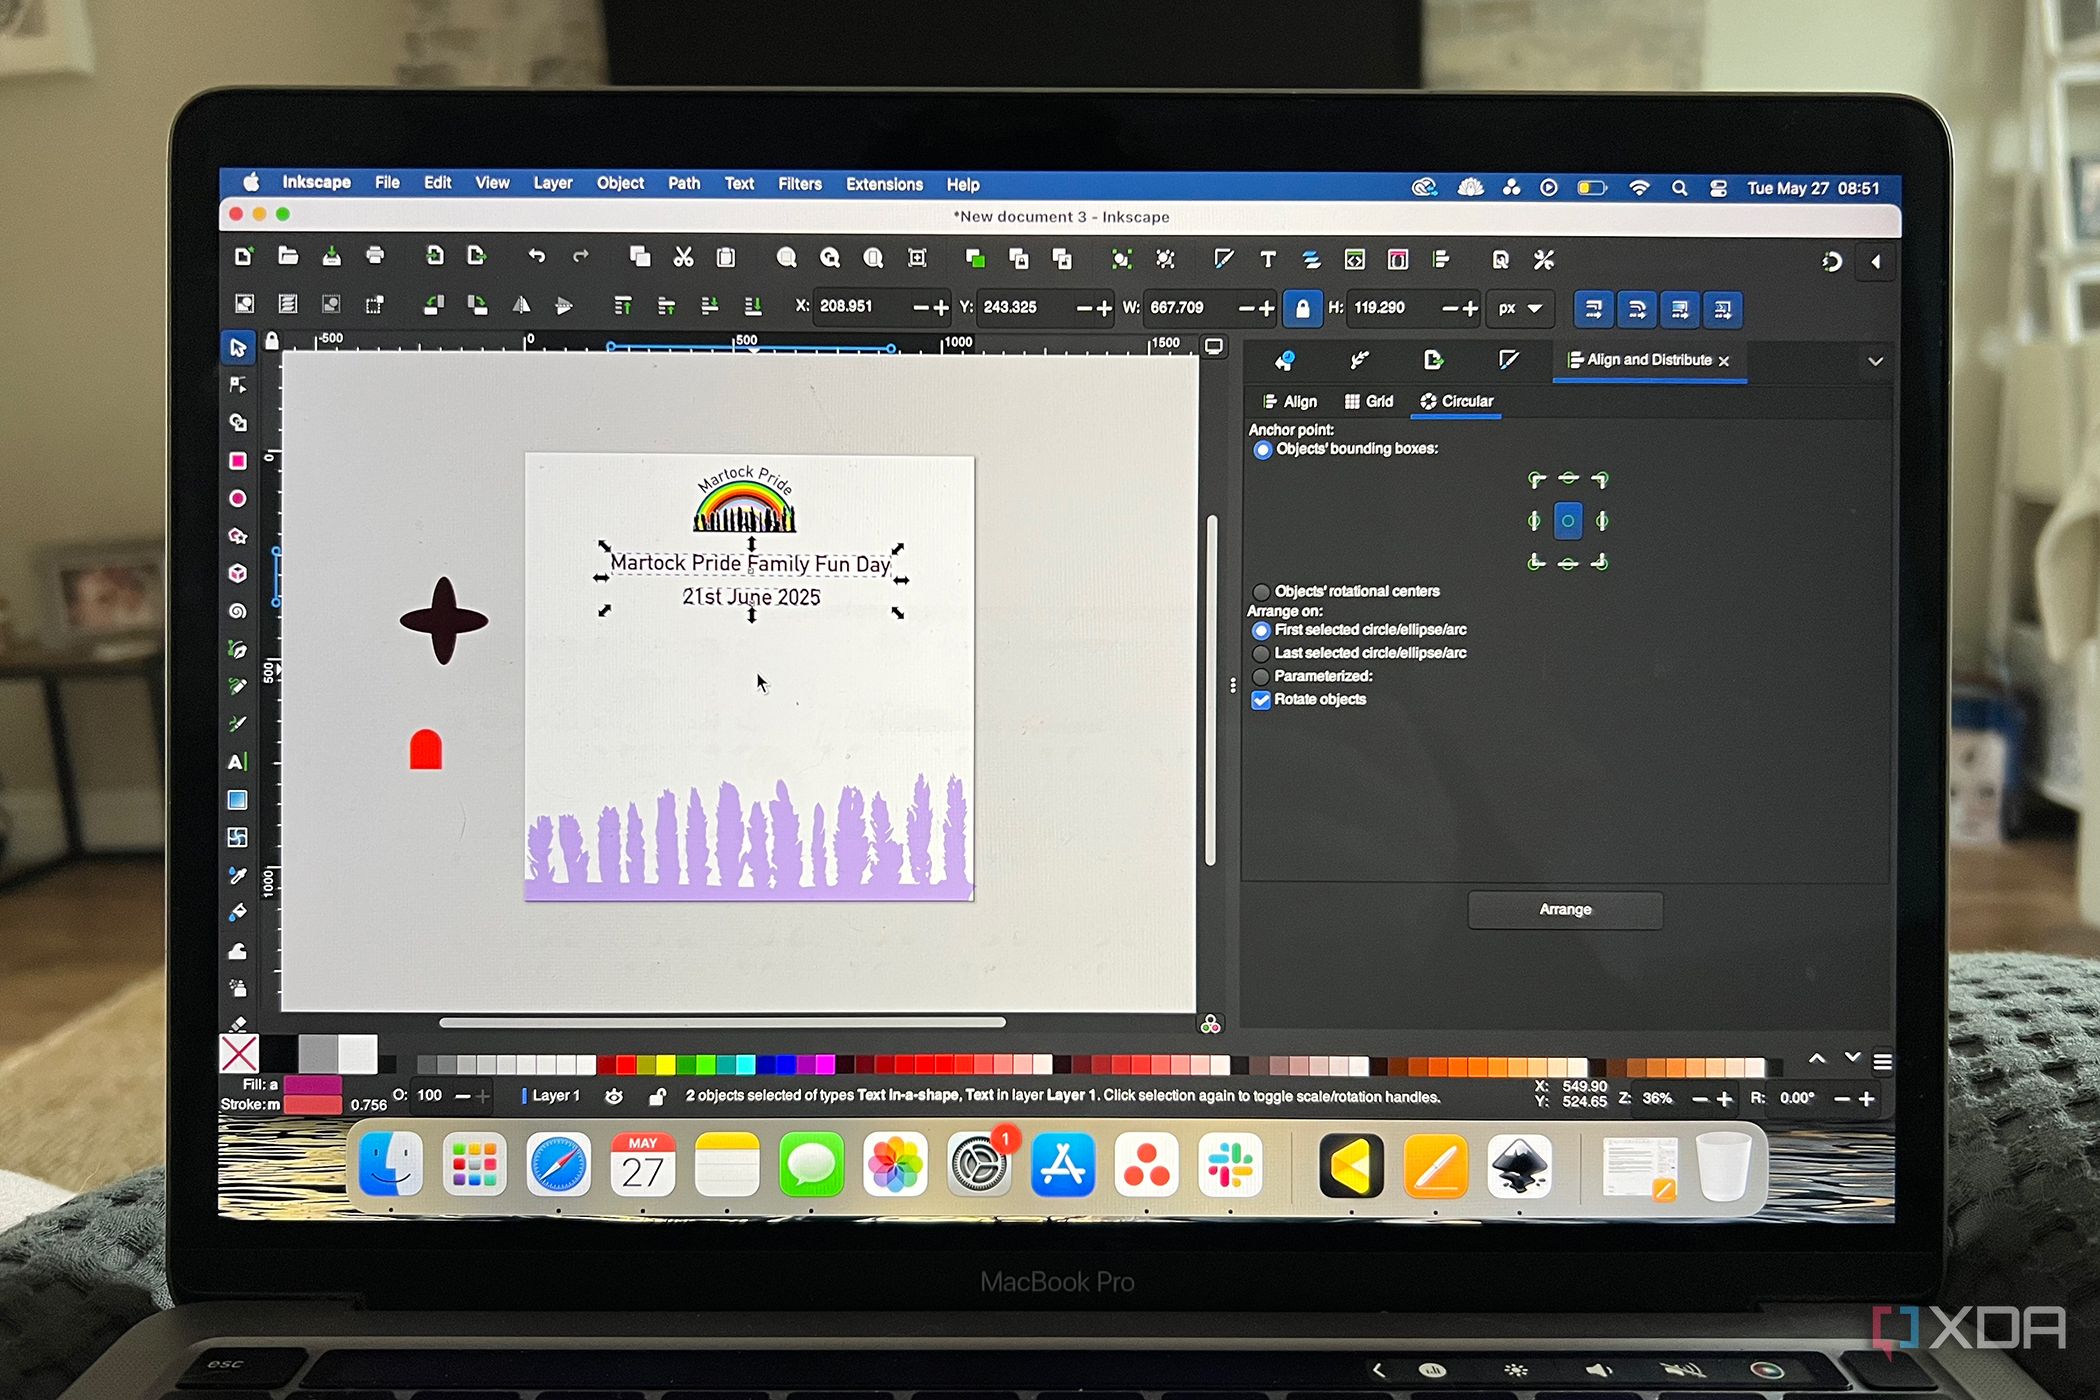2100x1400 pixels.
Task: Click the Cut scissors icon
Action: pos(683,257)
